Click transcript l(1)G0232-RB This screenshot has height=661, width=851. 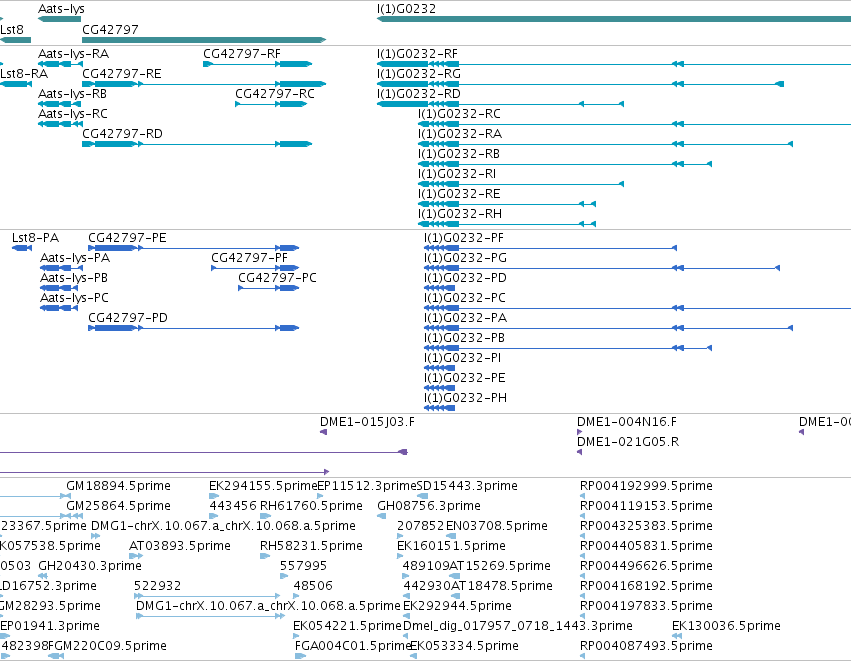pyautogui.click(x=565, y=164)
